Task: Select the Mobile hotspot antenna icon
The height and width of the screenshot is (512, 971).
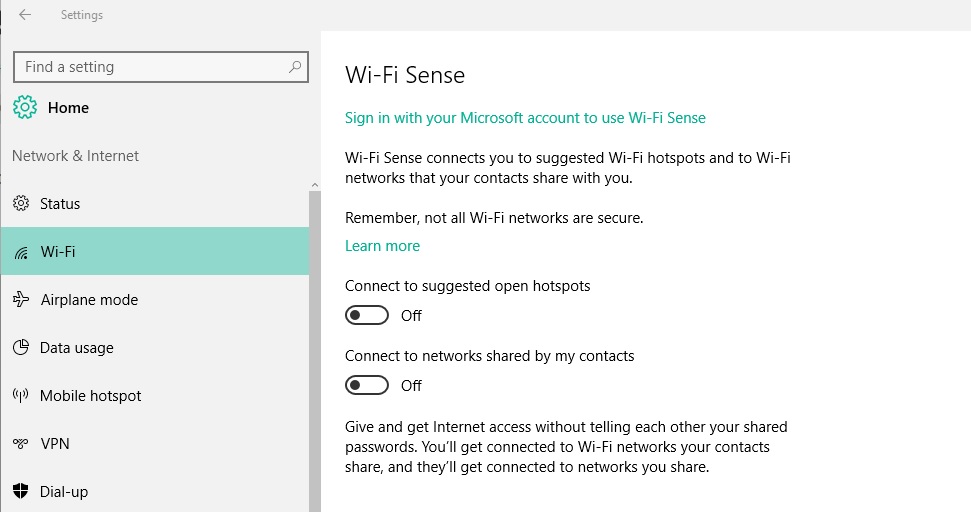Action: (21, 396)
